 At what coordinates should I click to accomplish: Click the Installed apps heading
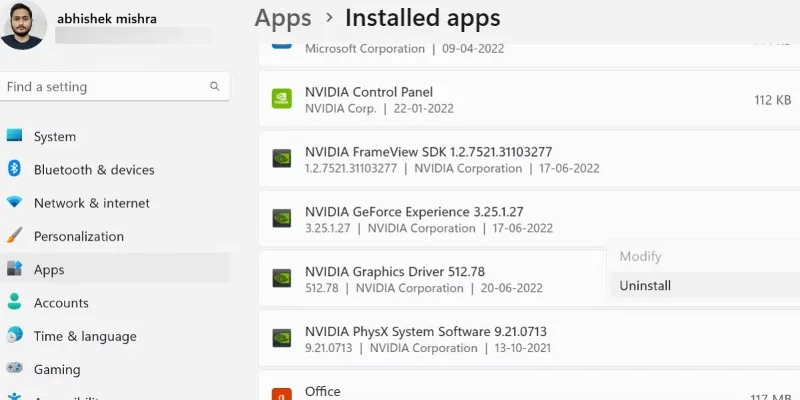[x=422, y=18]
